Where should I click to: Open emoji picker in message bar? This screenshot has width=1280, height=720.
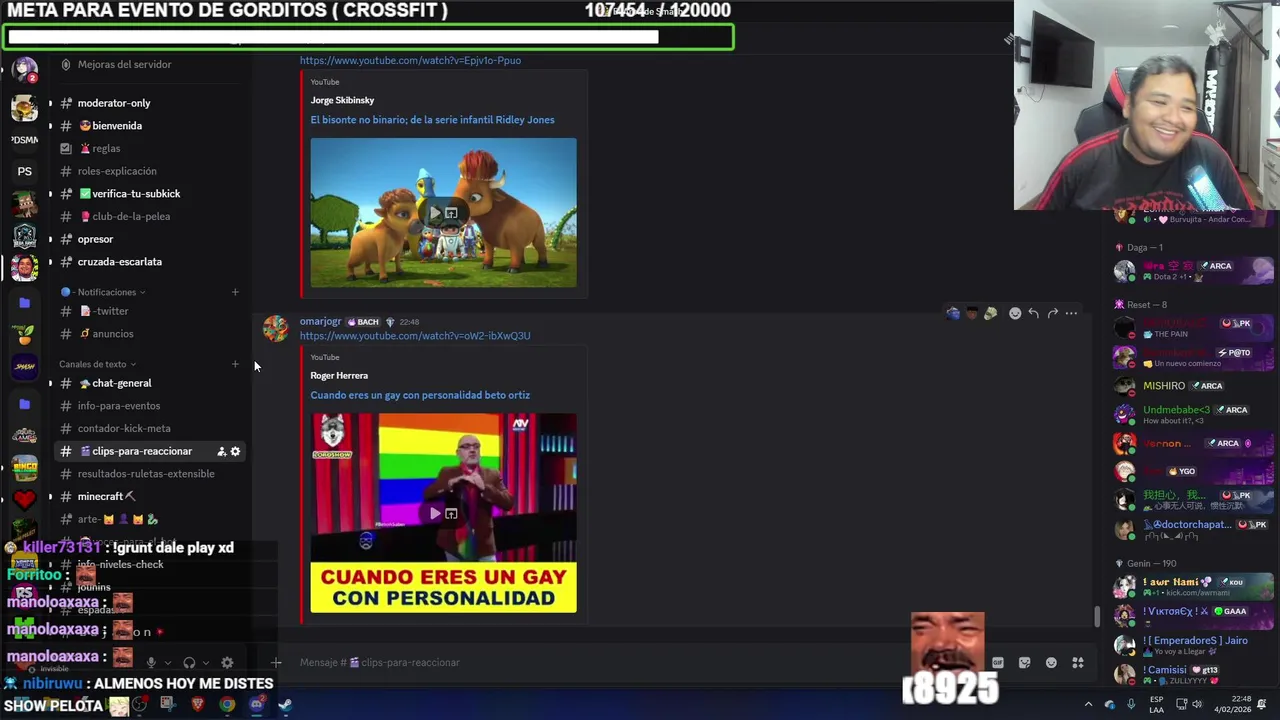click(1051, 662)
